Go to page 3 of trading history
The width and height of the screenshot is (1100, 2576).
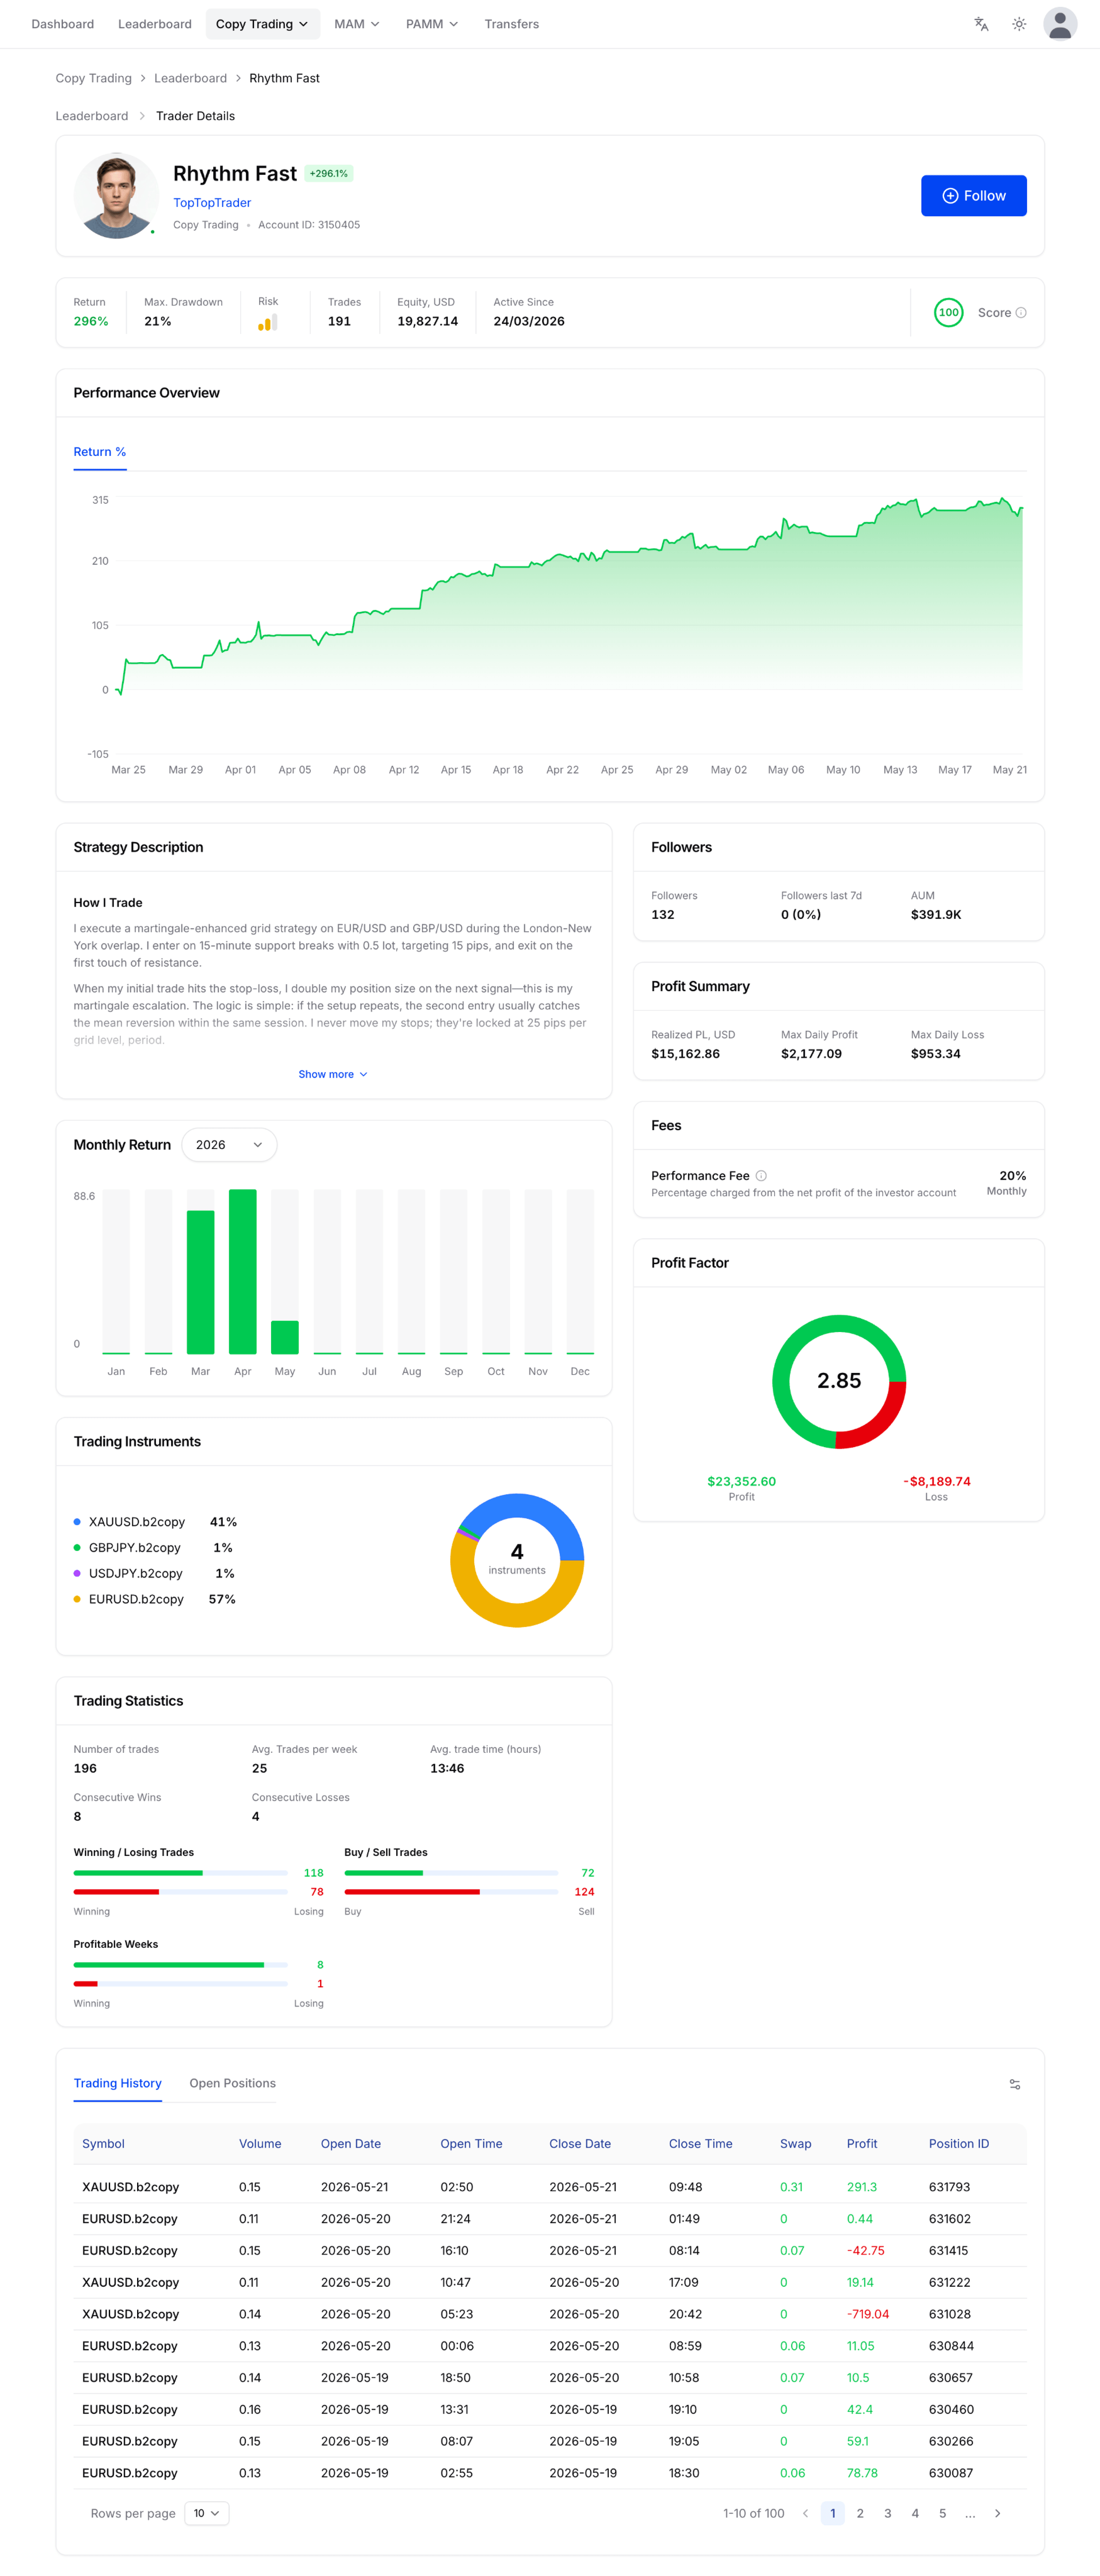pos(888,2513)
